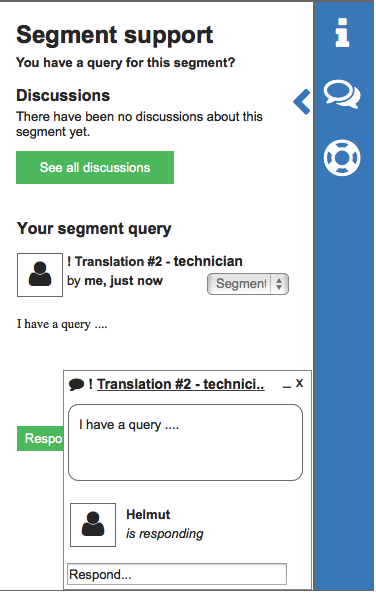Open the info panel icon in sidebar
376x593 pixels.
coord(342,33)
